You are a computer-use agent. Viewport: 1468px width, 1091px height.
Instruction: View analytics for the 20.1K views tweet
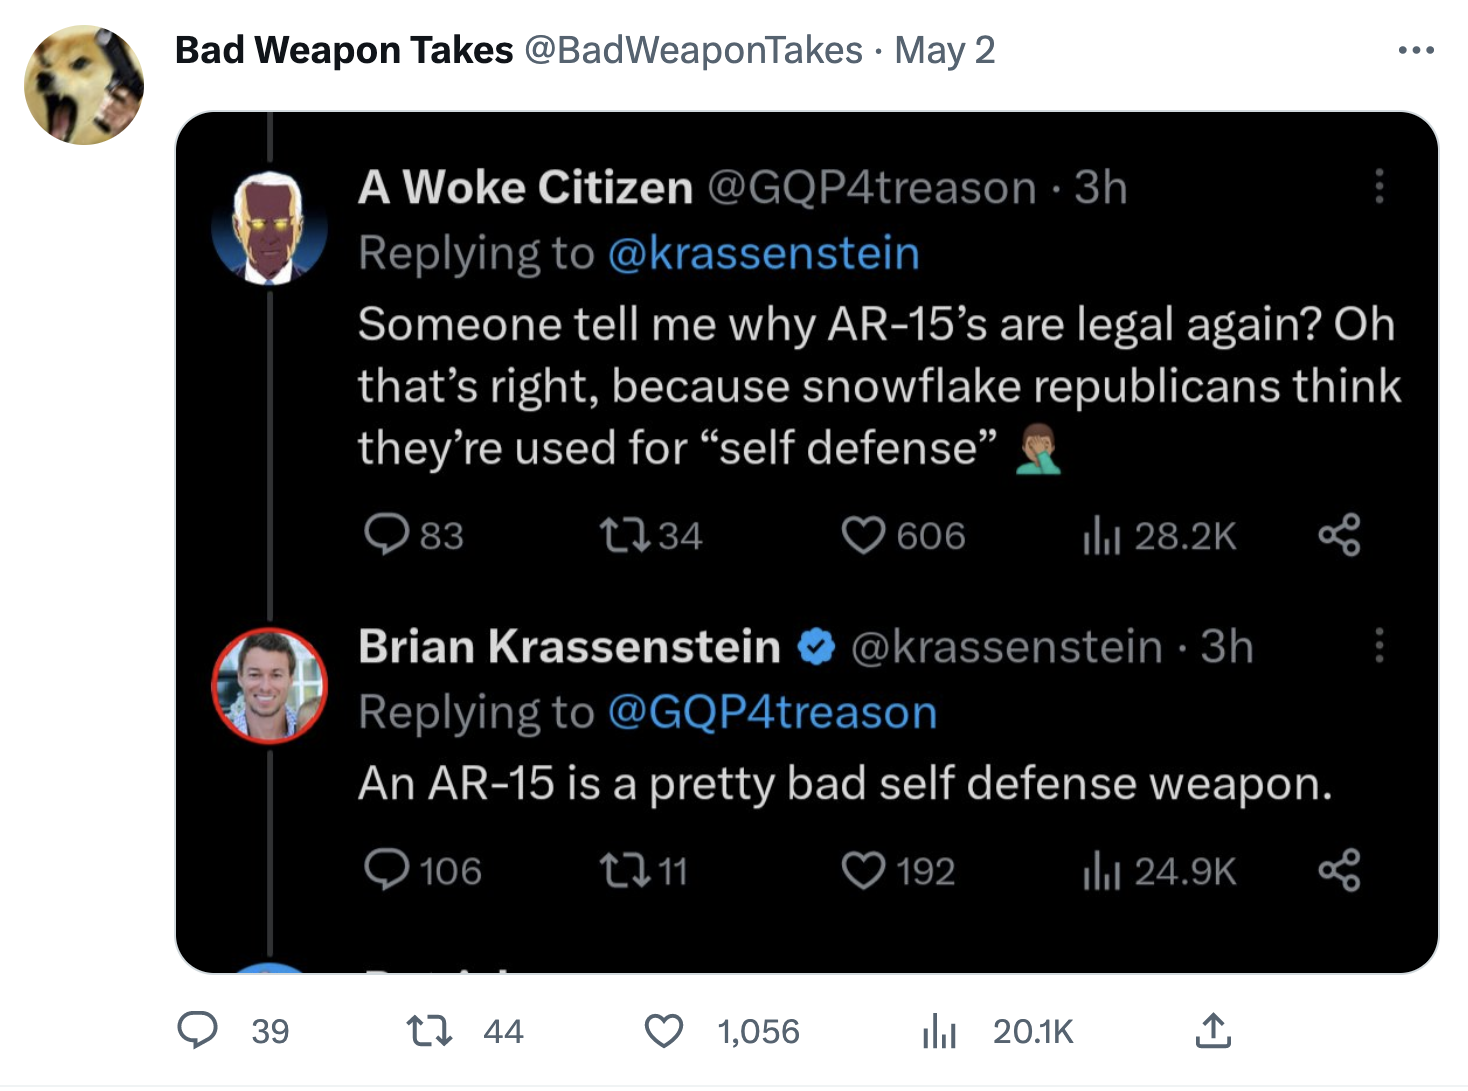tap(939, 1030)
